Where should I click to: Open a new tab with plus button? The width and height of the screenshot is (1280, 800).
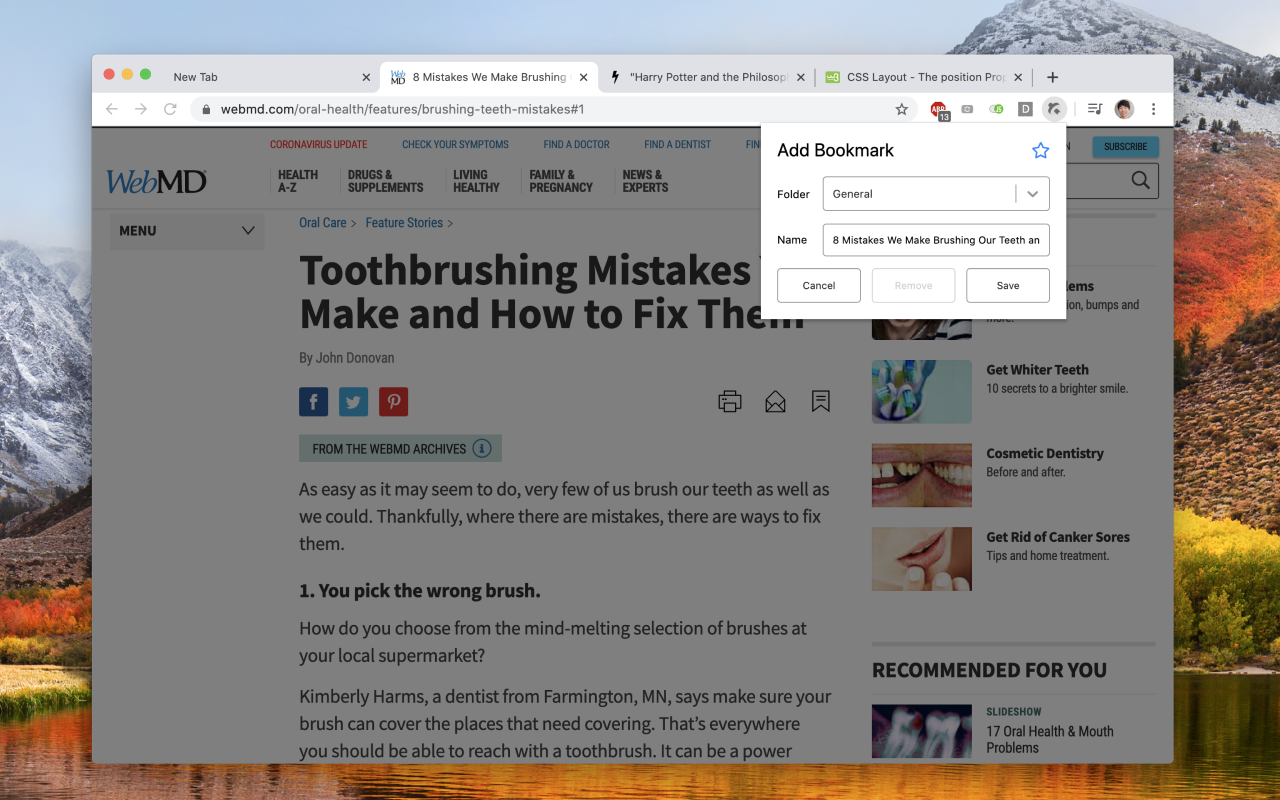point(1052,77)
